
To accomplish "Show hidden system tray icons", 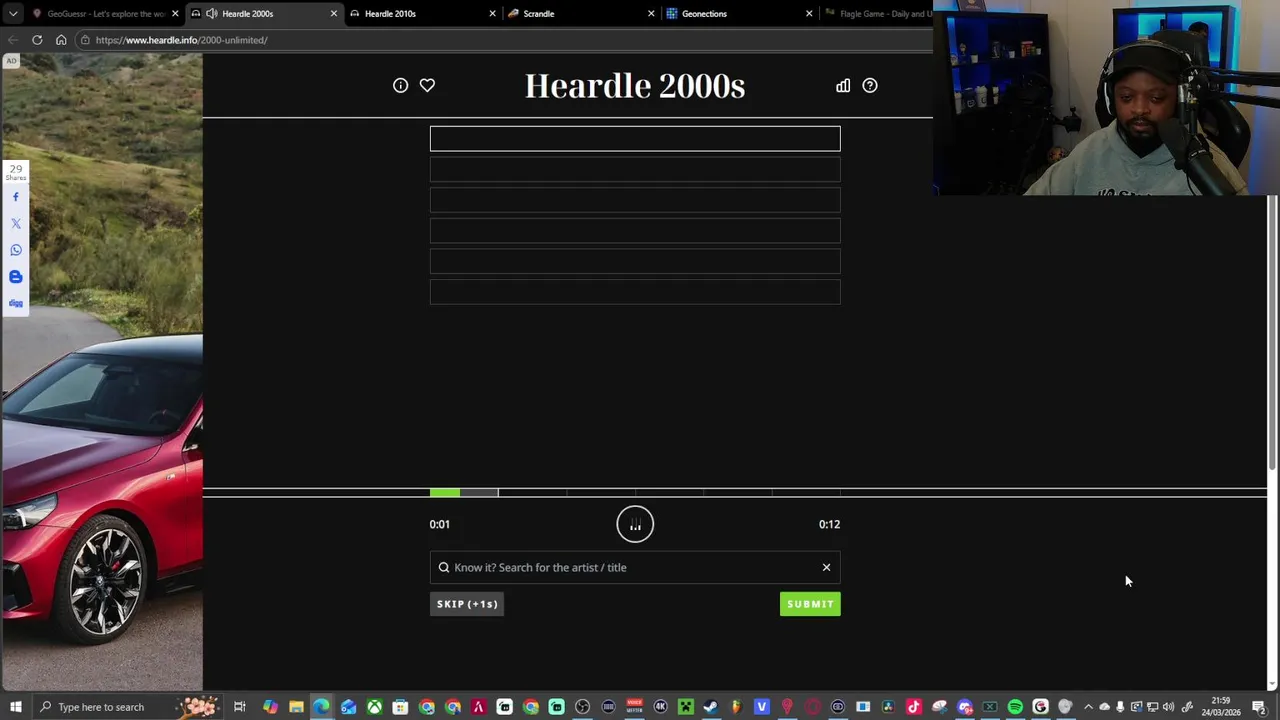I will coord(1088,707).
